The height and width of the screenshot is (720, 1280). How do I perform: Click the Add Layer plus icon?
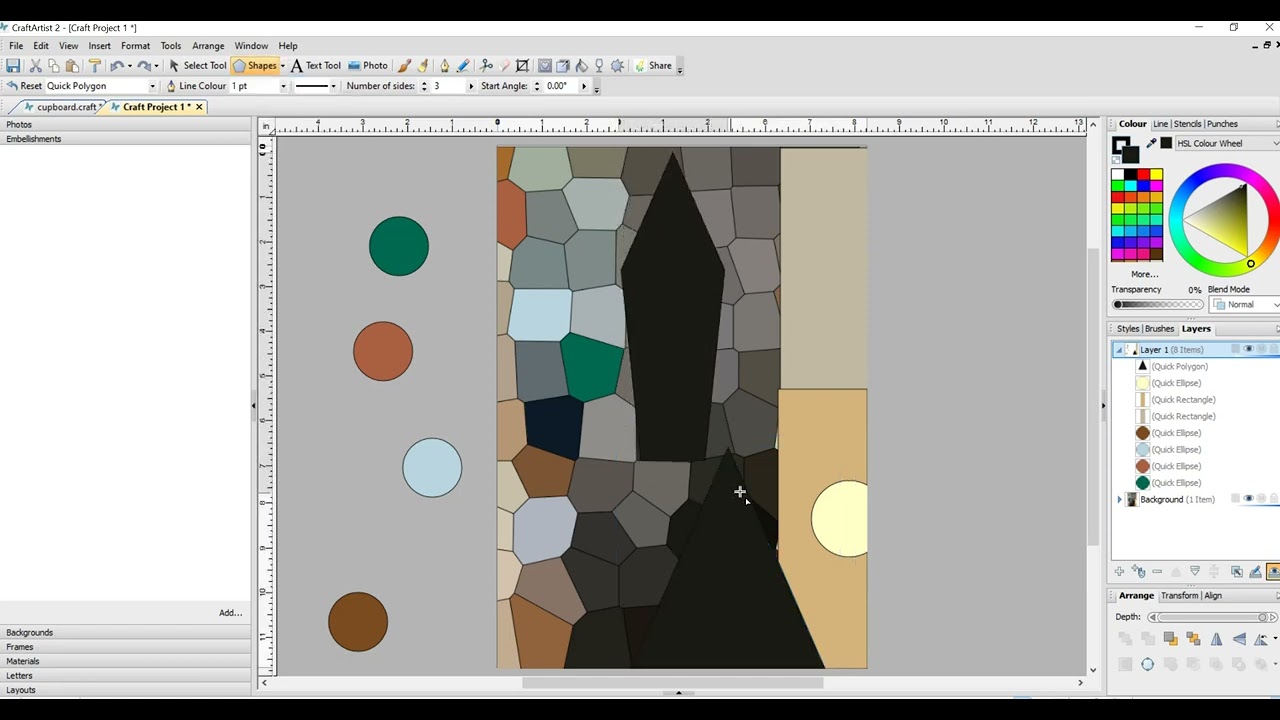[x=1119, y=571]
